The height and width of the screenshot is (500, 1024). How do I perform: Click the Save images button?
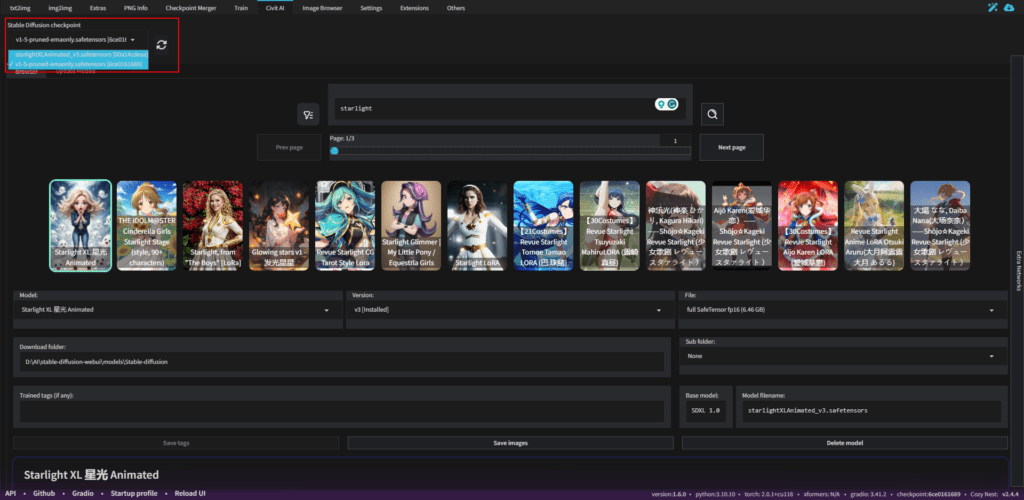[510, 443]
